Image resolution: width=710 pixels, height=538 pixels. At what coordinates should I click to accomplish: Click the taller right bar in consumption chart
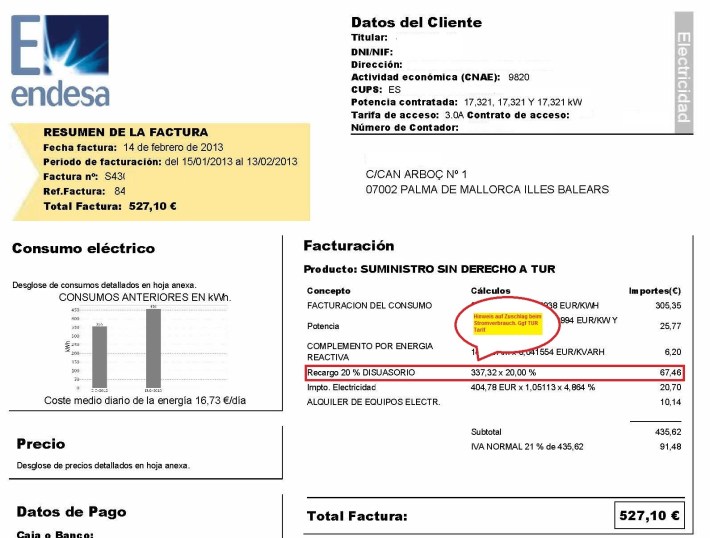click(154, 348)
